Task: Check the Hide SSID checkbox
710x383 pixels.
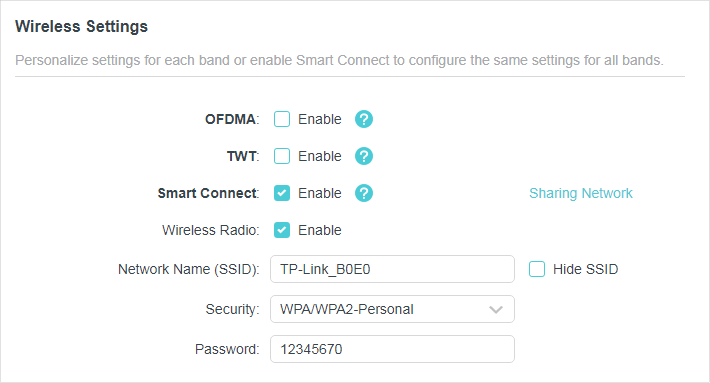Action: [537, 269]
